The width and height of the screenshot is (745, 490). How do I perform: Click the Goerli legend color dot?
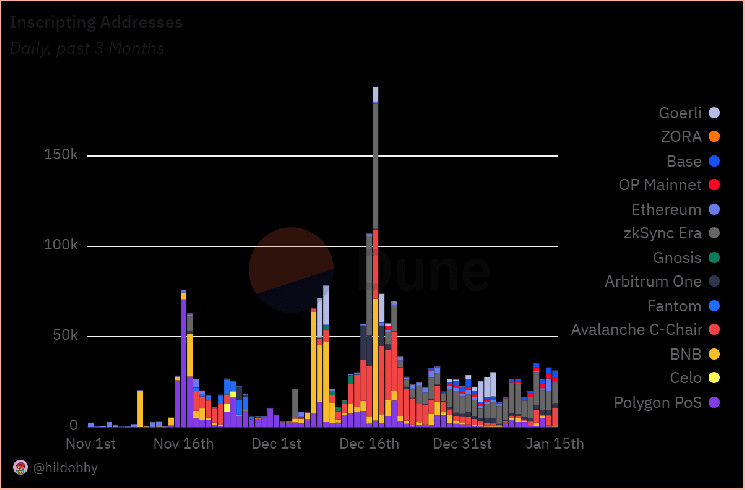[x=714, y=113]
